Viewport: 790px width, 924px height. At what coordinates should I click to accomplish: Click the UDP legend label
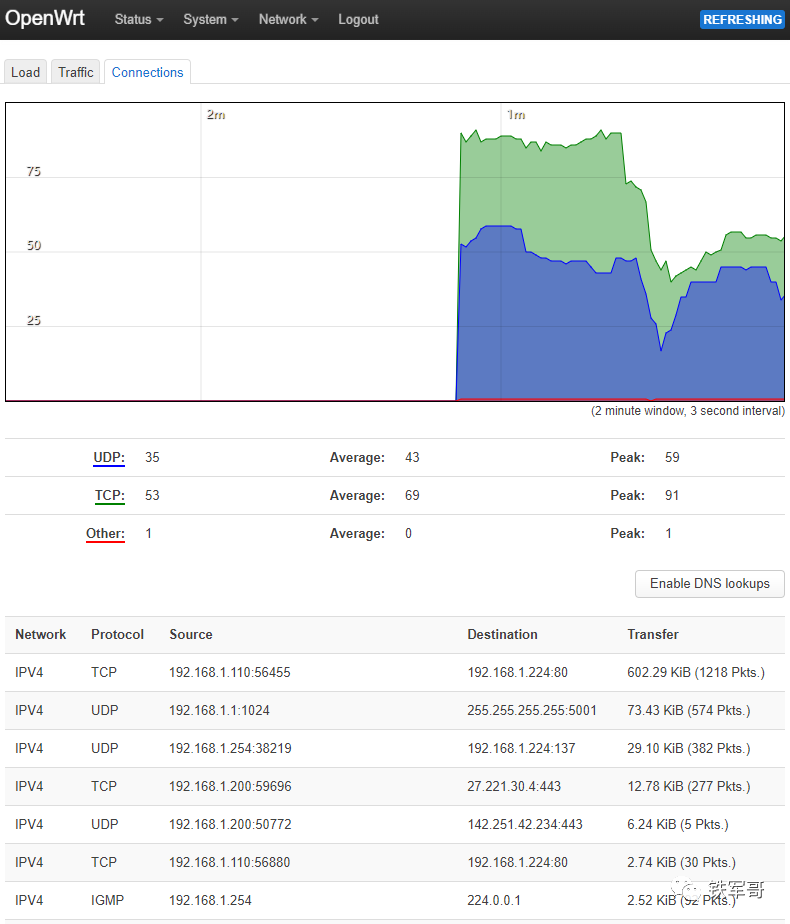pyautogui.click(x=109, y=458)
